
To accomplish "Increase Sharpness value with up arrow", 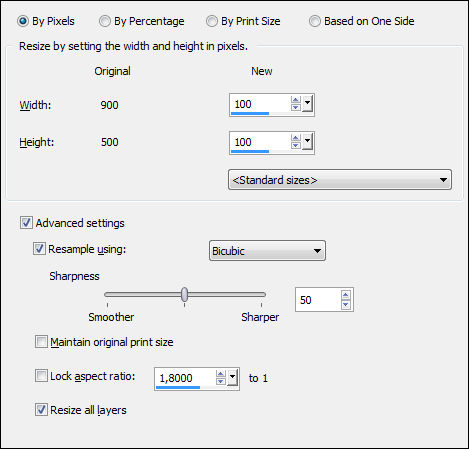I will [x=346, y=295].
